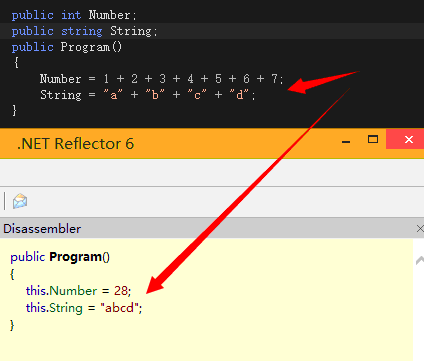Select the "abcd" string literal

click(120, 308)
